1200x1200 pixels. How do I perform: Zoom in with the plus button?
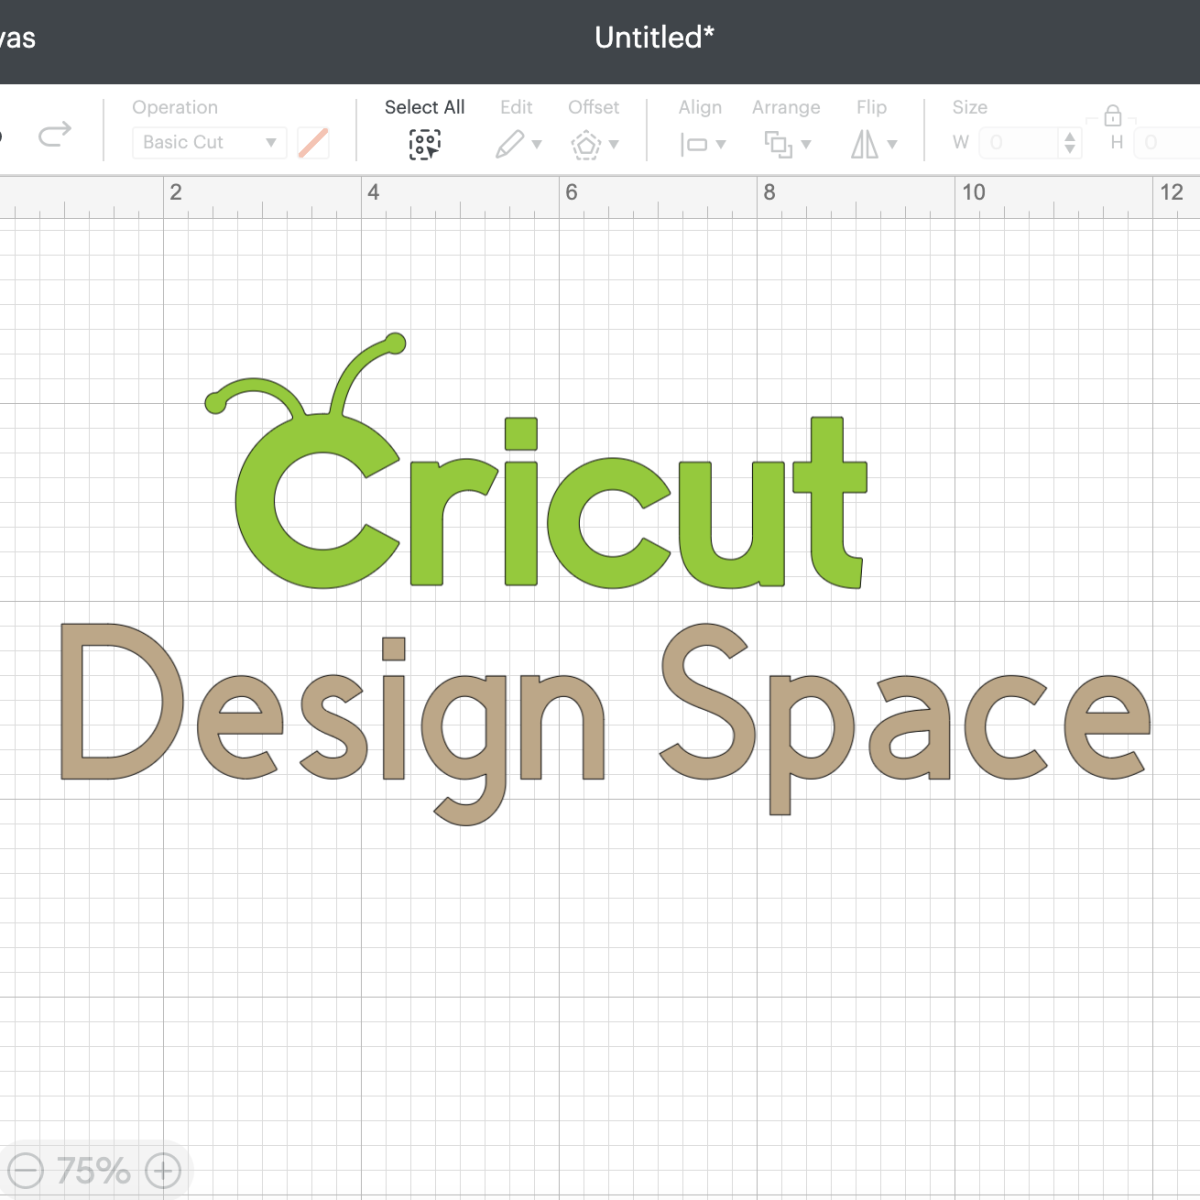coord(163,1169)
